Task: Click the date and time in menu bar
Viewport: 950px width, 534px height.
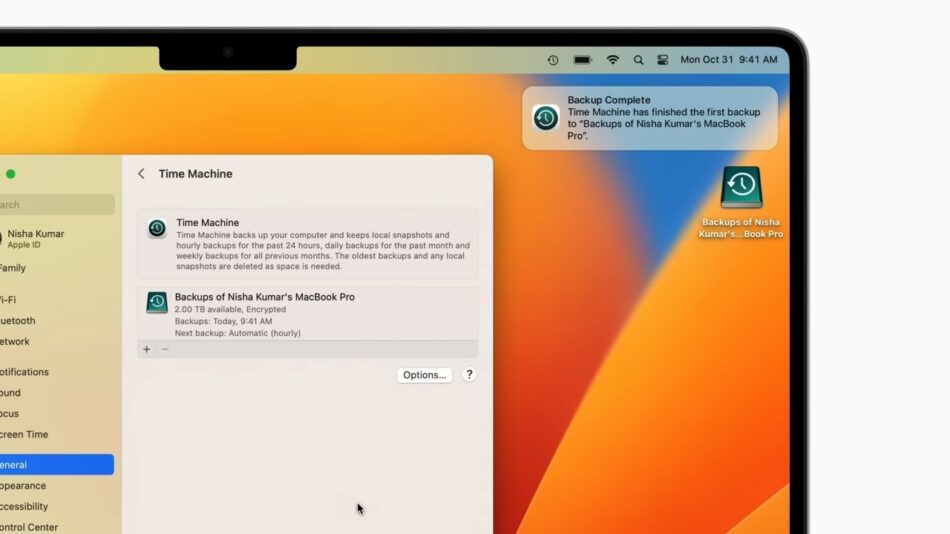Action: tap(728, 60)
